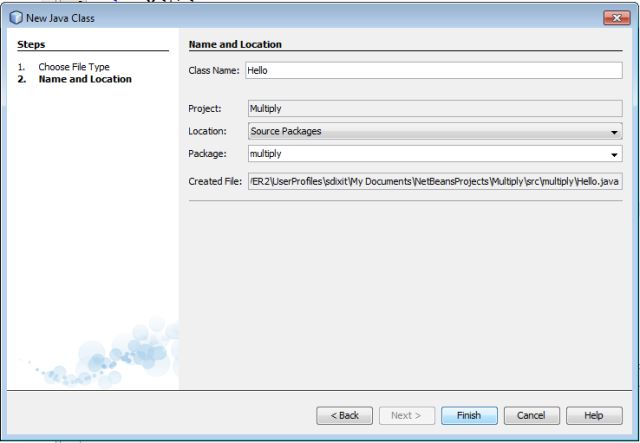Click the disabled Next > button
This screenshot has height=443, width=640.
(x=407, y=416)
